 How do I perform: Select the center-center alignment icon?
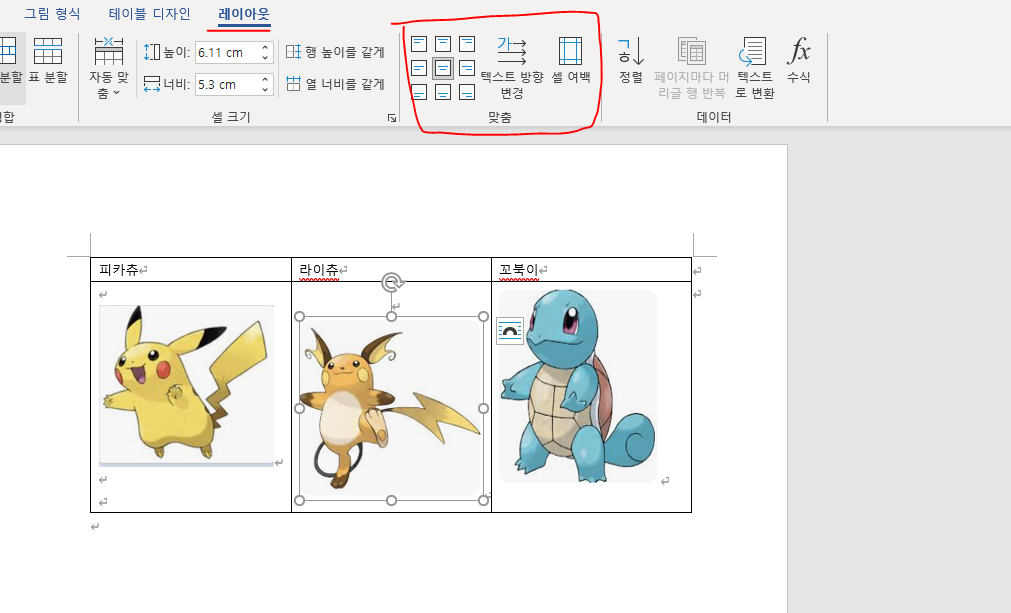443,68
